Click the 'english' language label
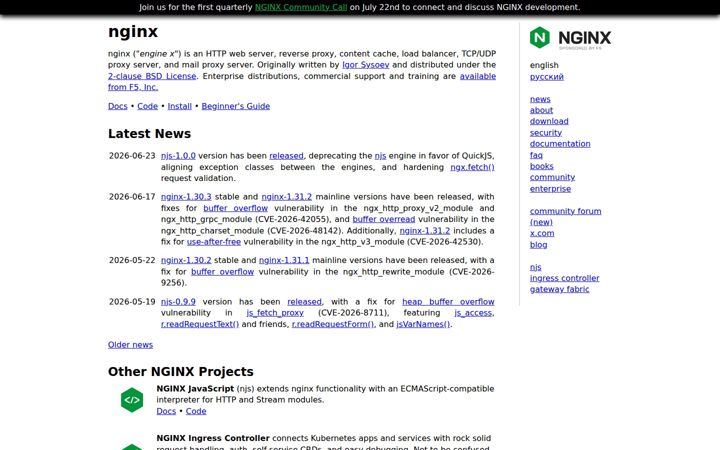 point(544,65)
